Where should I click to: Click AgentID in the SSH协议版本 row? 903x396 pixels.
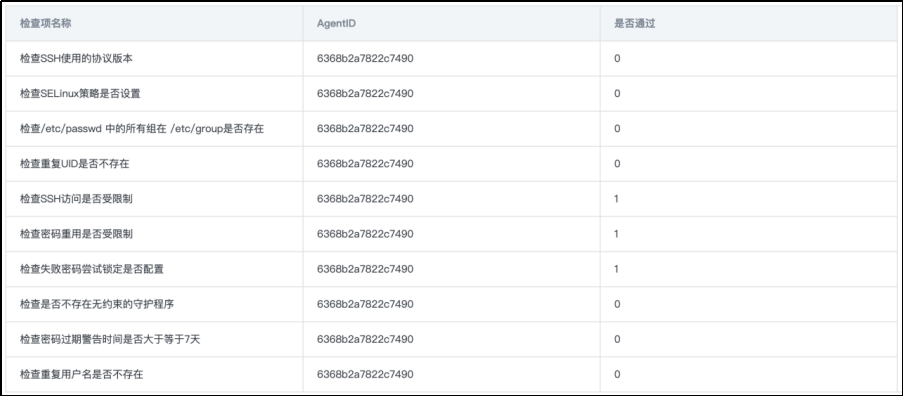tap(365, 59)
